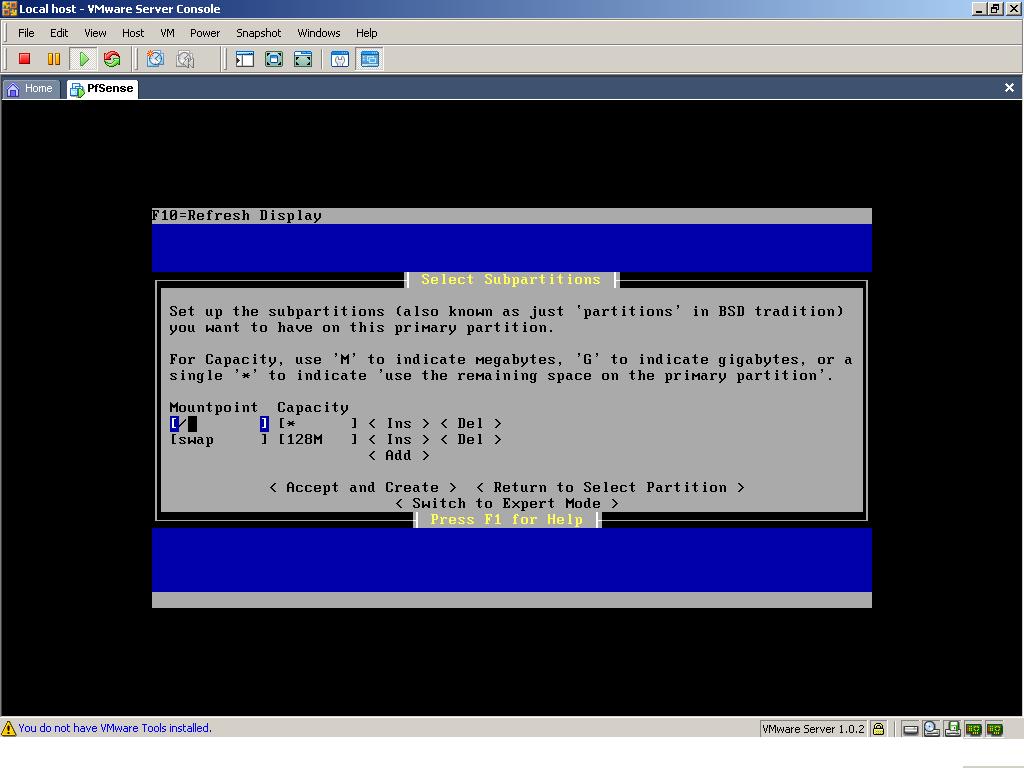The height and width of the screenshot is (768, 1024).
Task: Select the PfSense tab
Action: coord(102,88)
